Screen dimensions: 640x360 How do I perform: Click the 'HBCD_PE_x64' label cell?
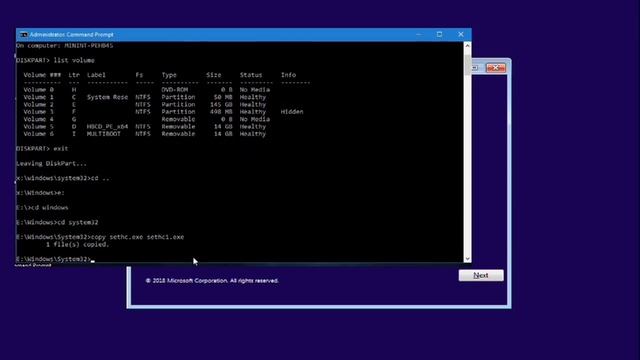point(107,127)
